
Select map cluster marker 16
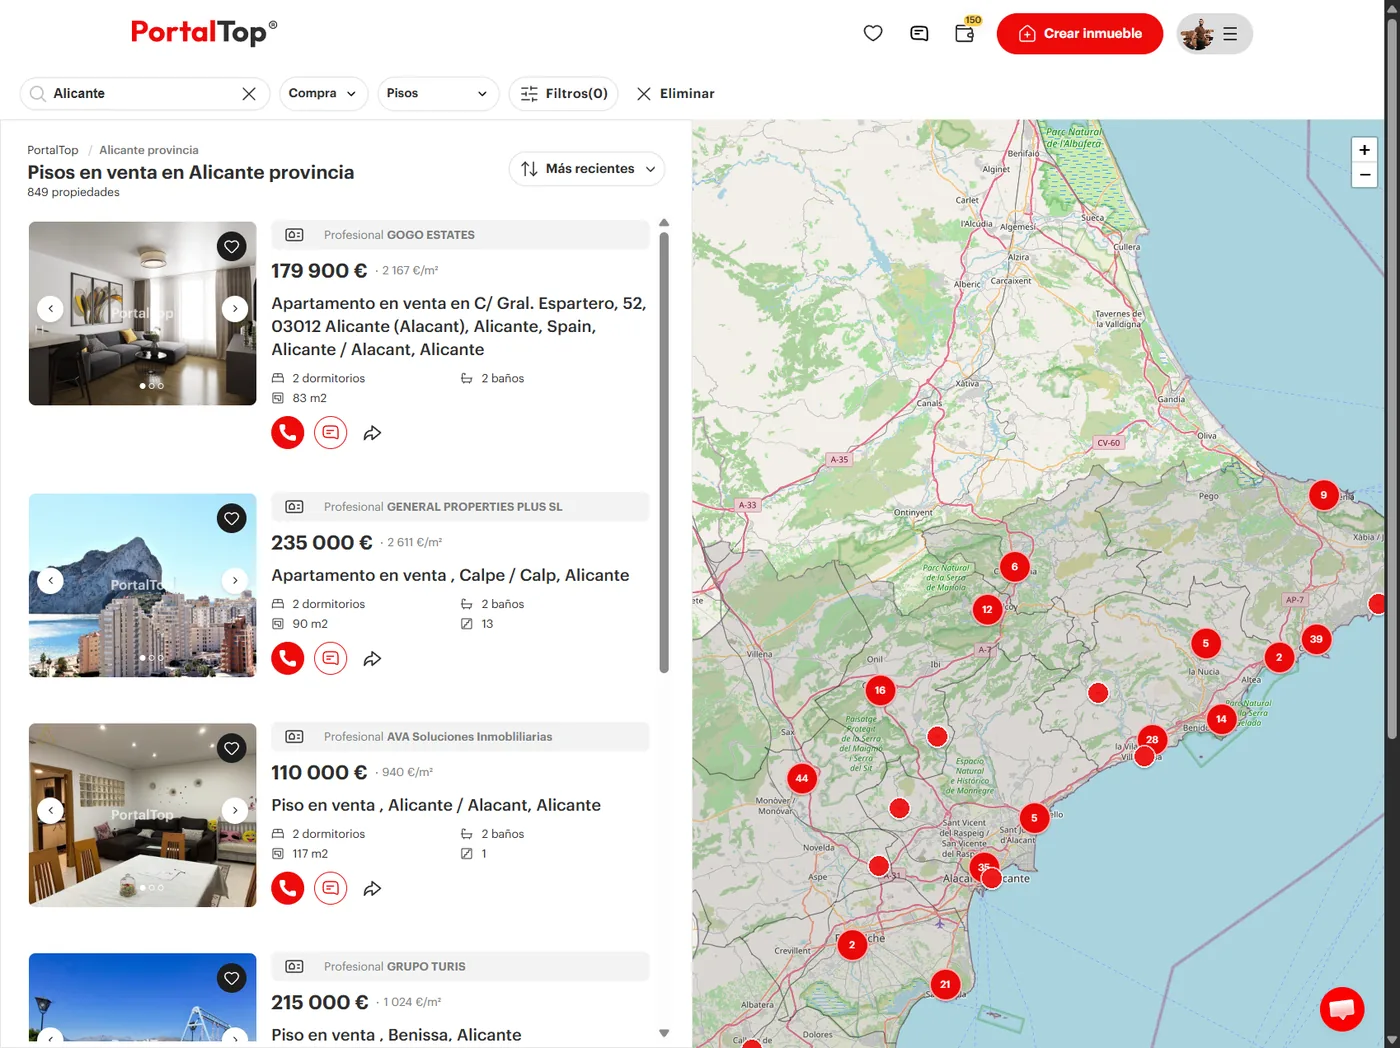coord(880,690)
